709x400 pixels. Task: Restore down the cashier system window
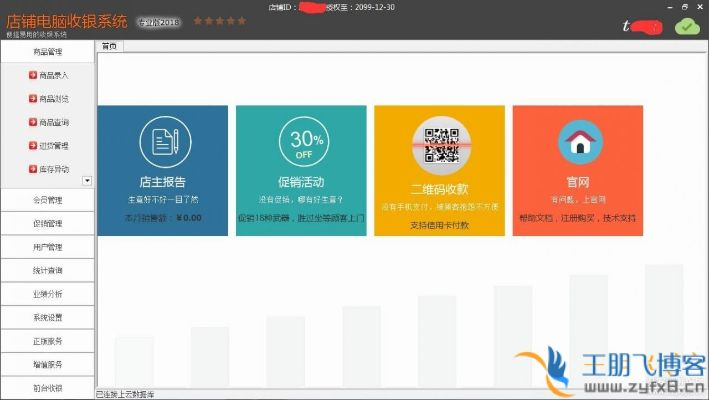tap(685, 7)
